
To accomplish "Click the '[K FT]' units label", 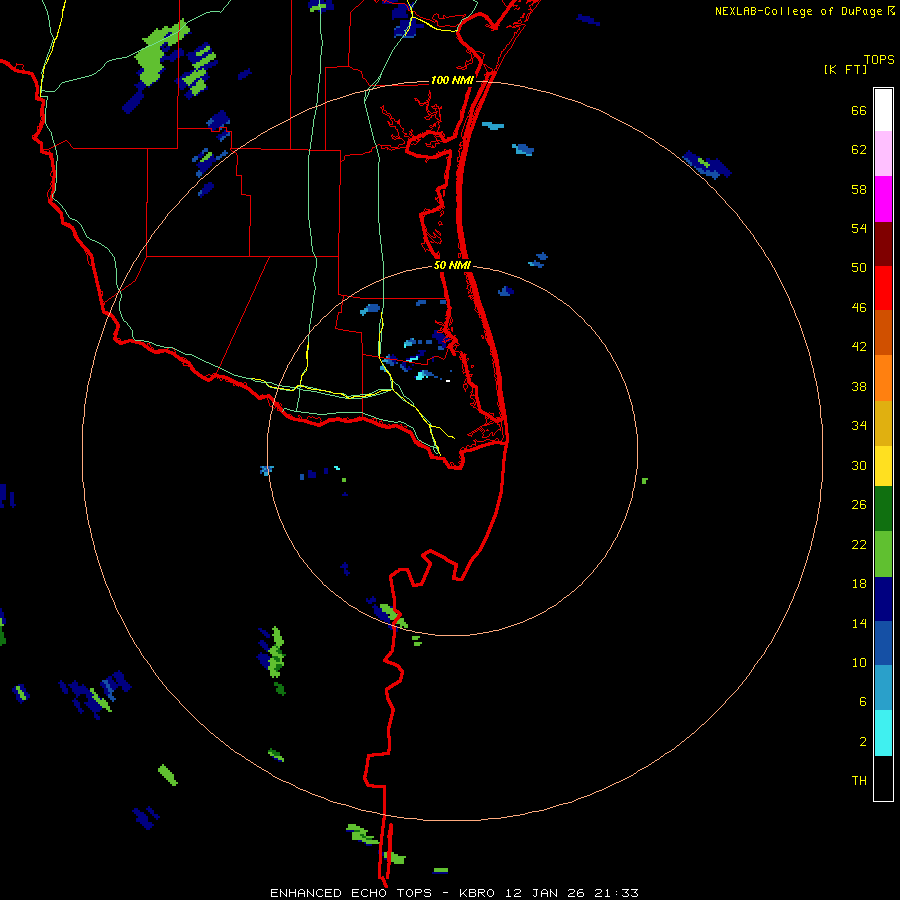I will [x=845, y=70].
